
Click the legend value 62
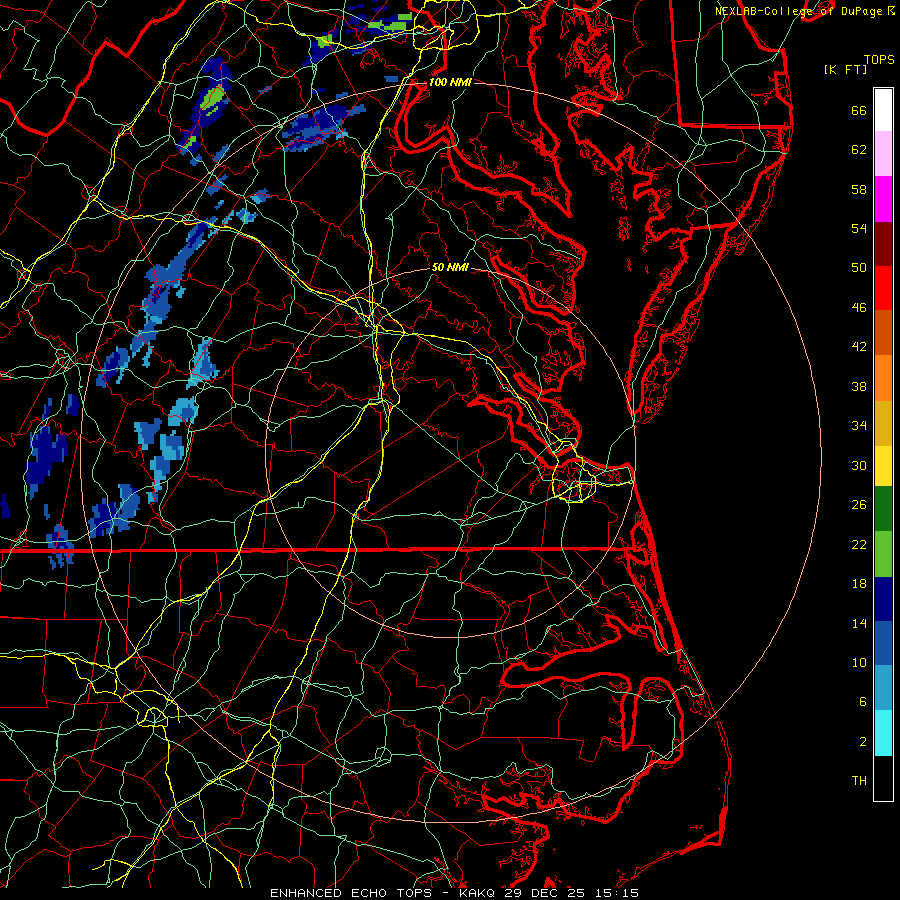point(859,150)
